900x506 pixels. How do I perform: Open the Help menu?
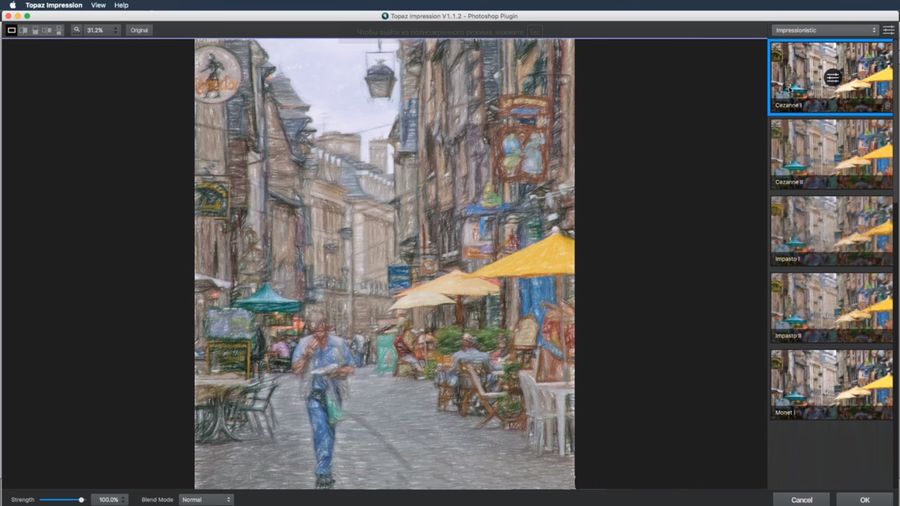point(121,5)
